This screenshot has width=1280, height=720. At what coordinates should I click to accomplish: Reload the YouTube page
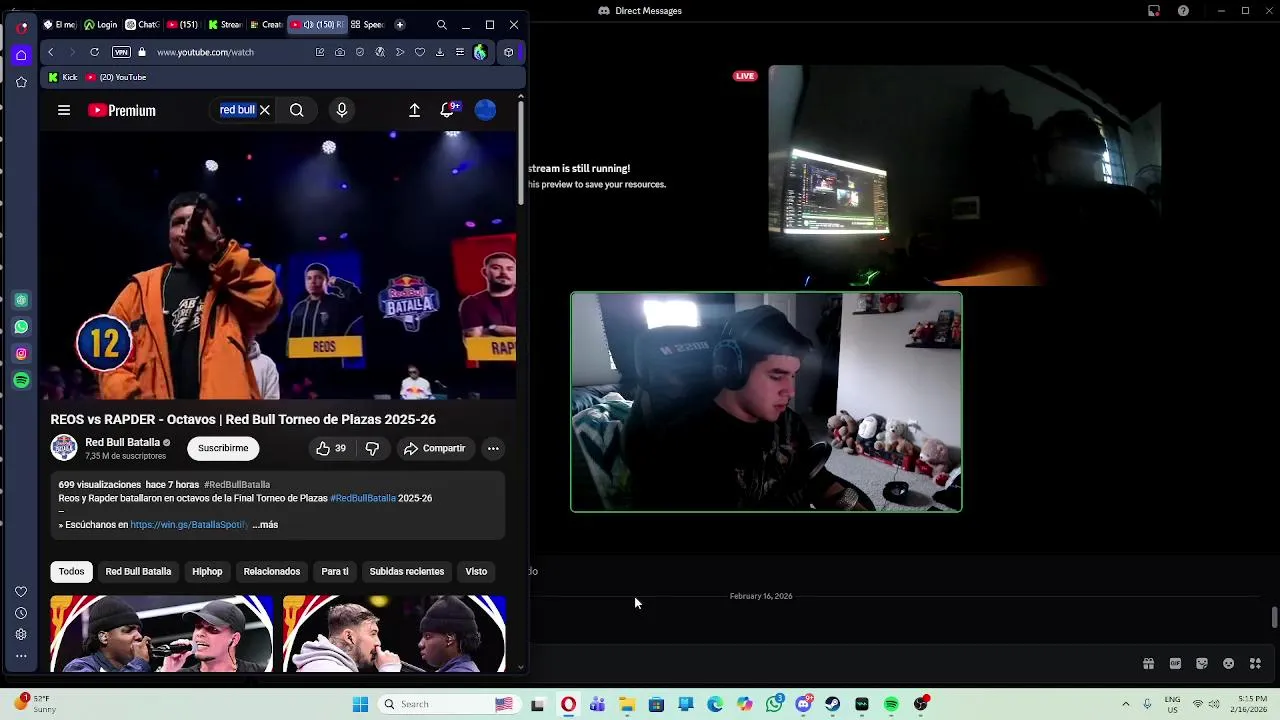point(94,52)
